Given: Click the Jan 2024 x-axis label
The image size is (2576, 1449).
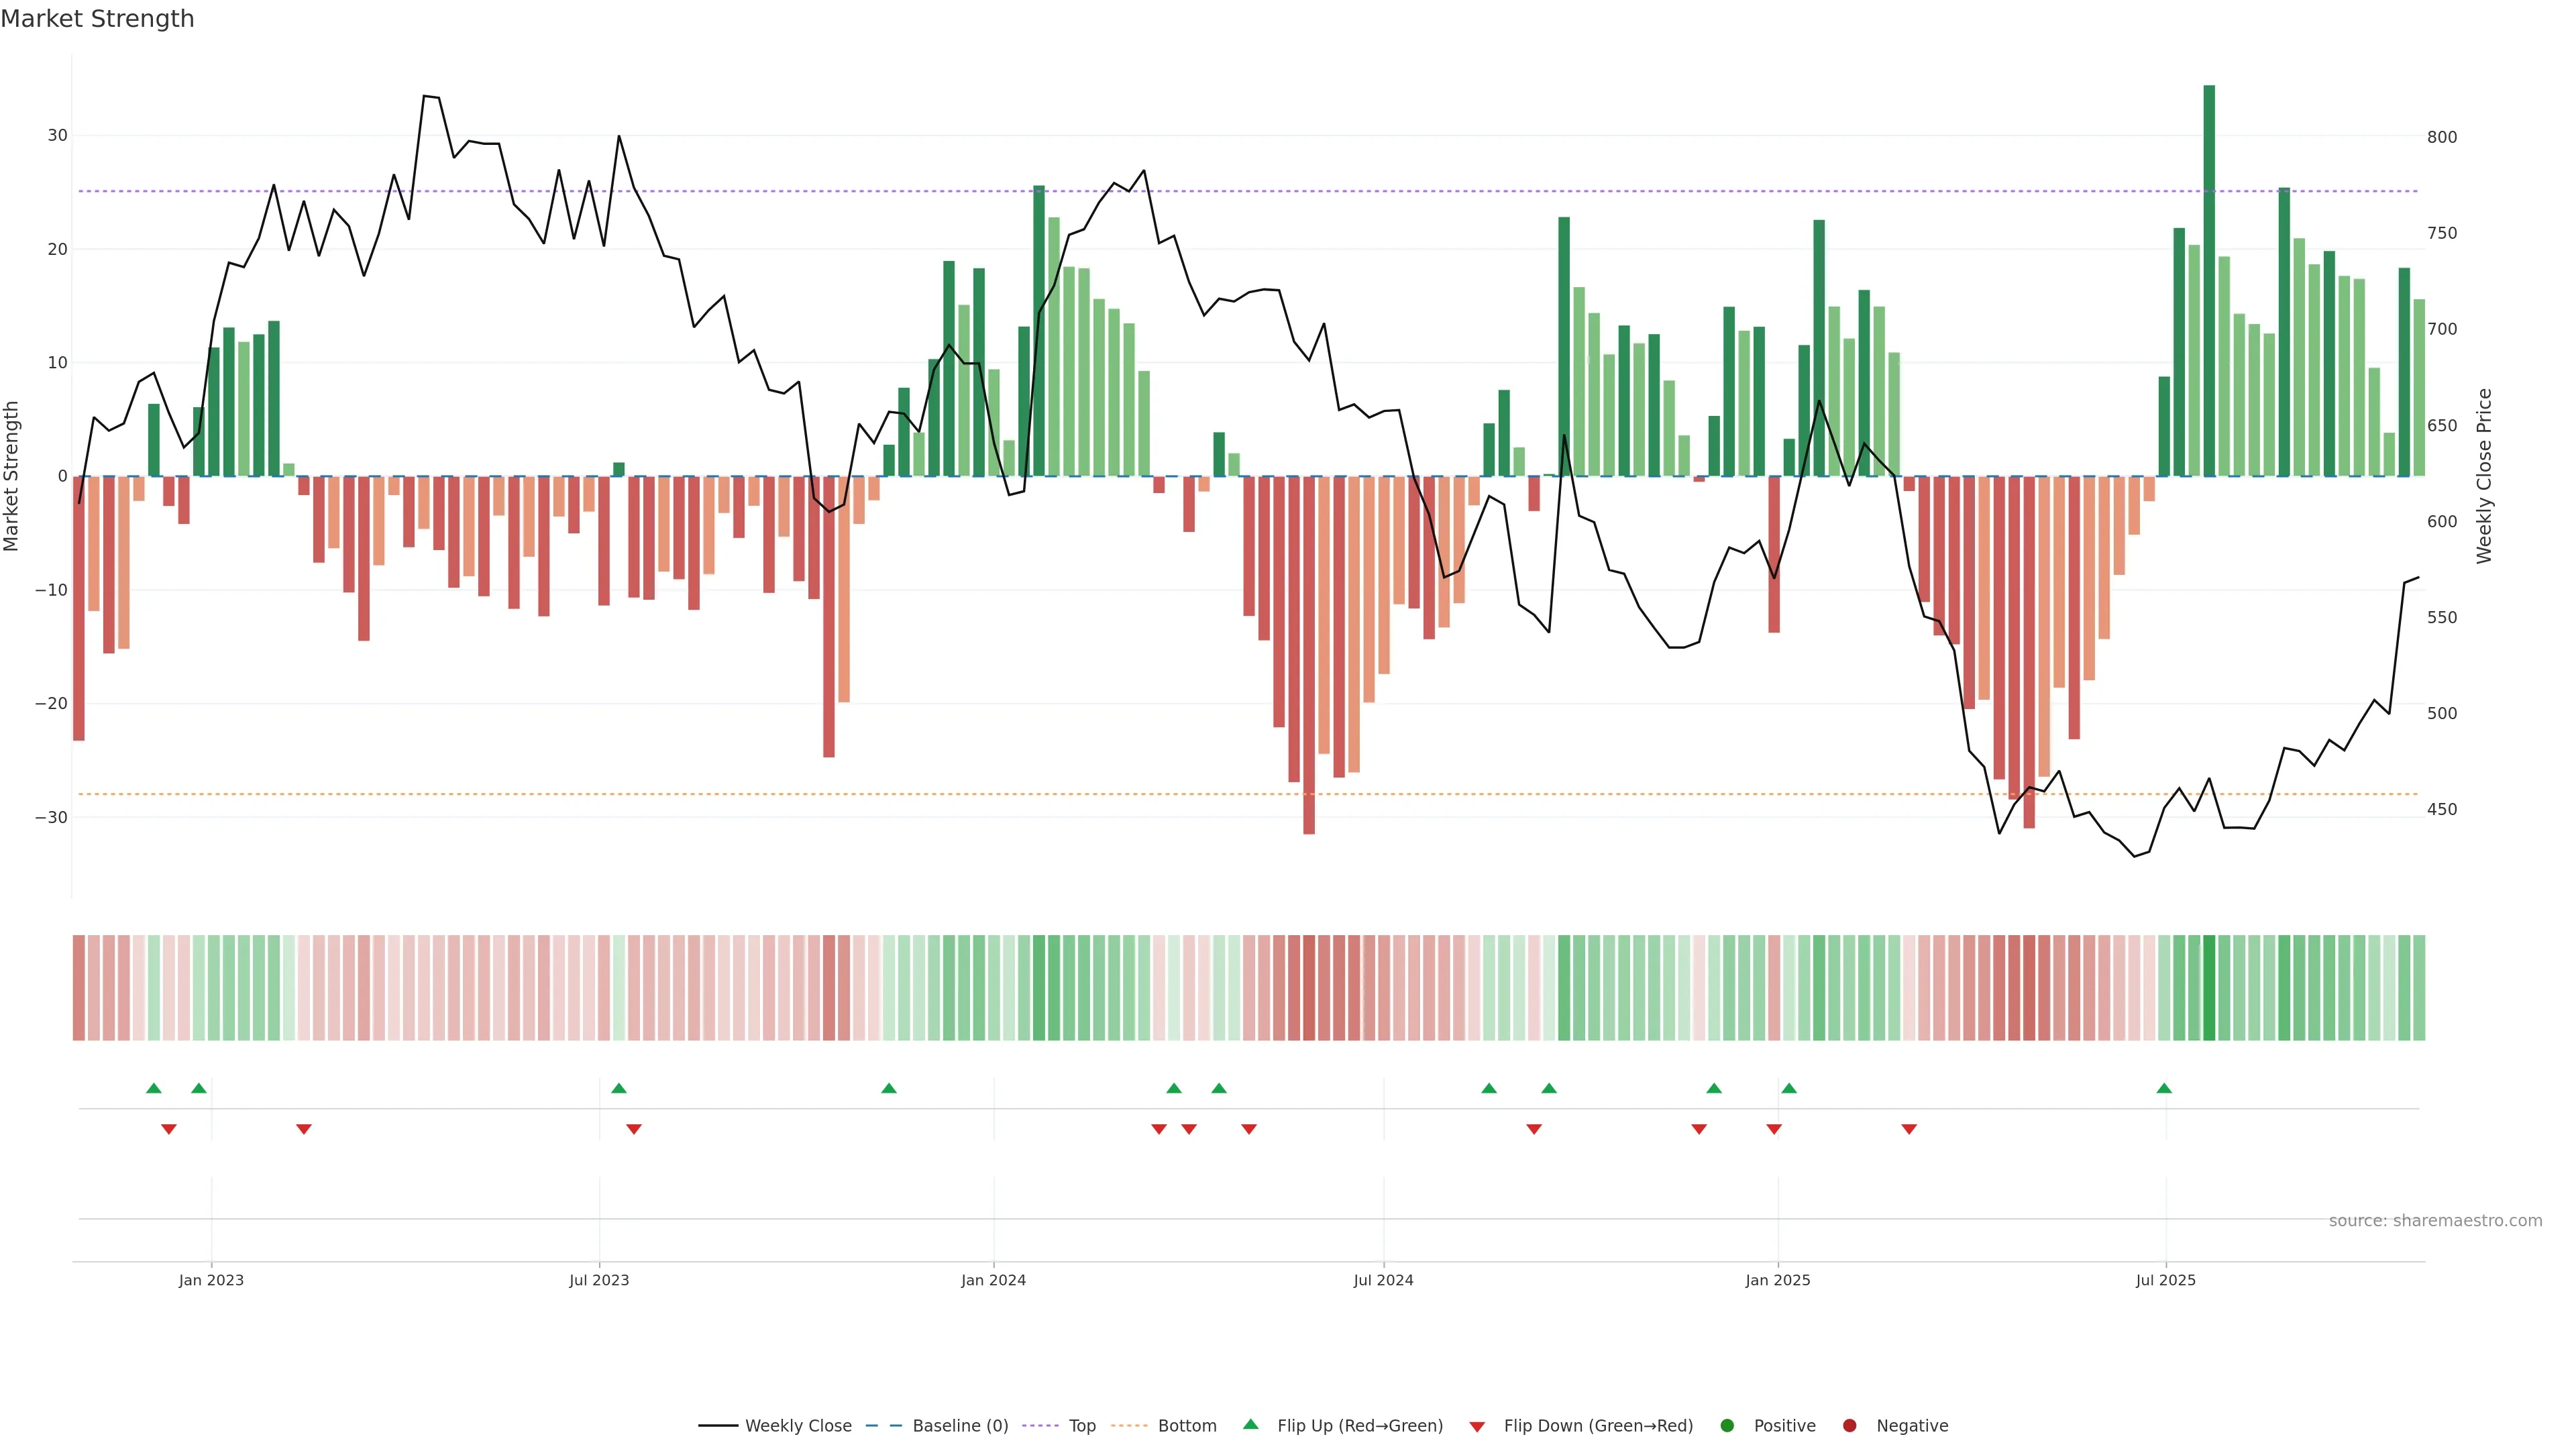Looking at the screenshot, I should (x=993, y=1280).
